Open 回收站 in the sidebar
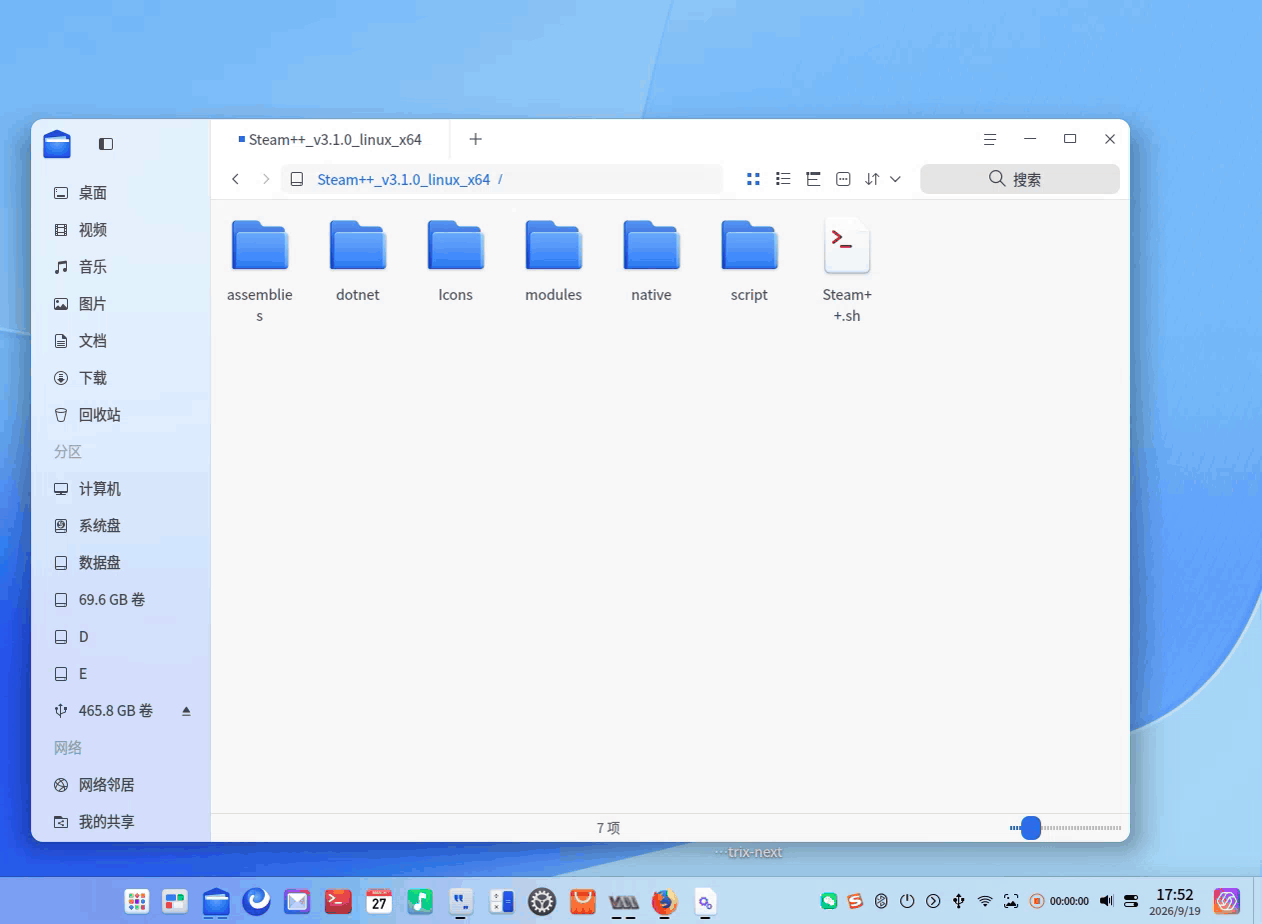 [x=121, y=415]
